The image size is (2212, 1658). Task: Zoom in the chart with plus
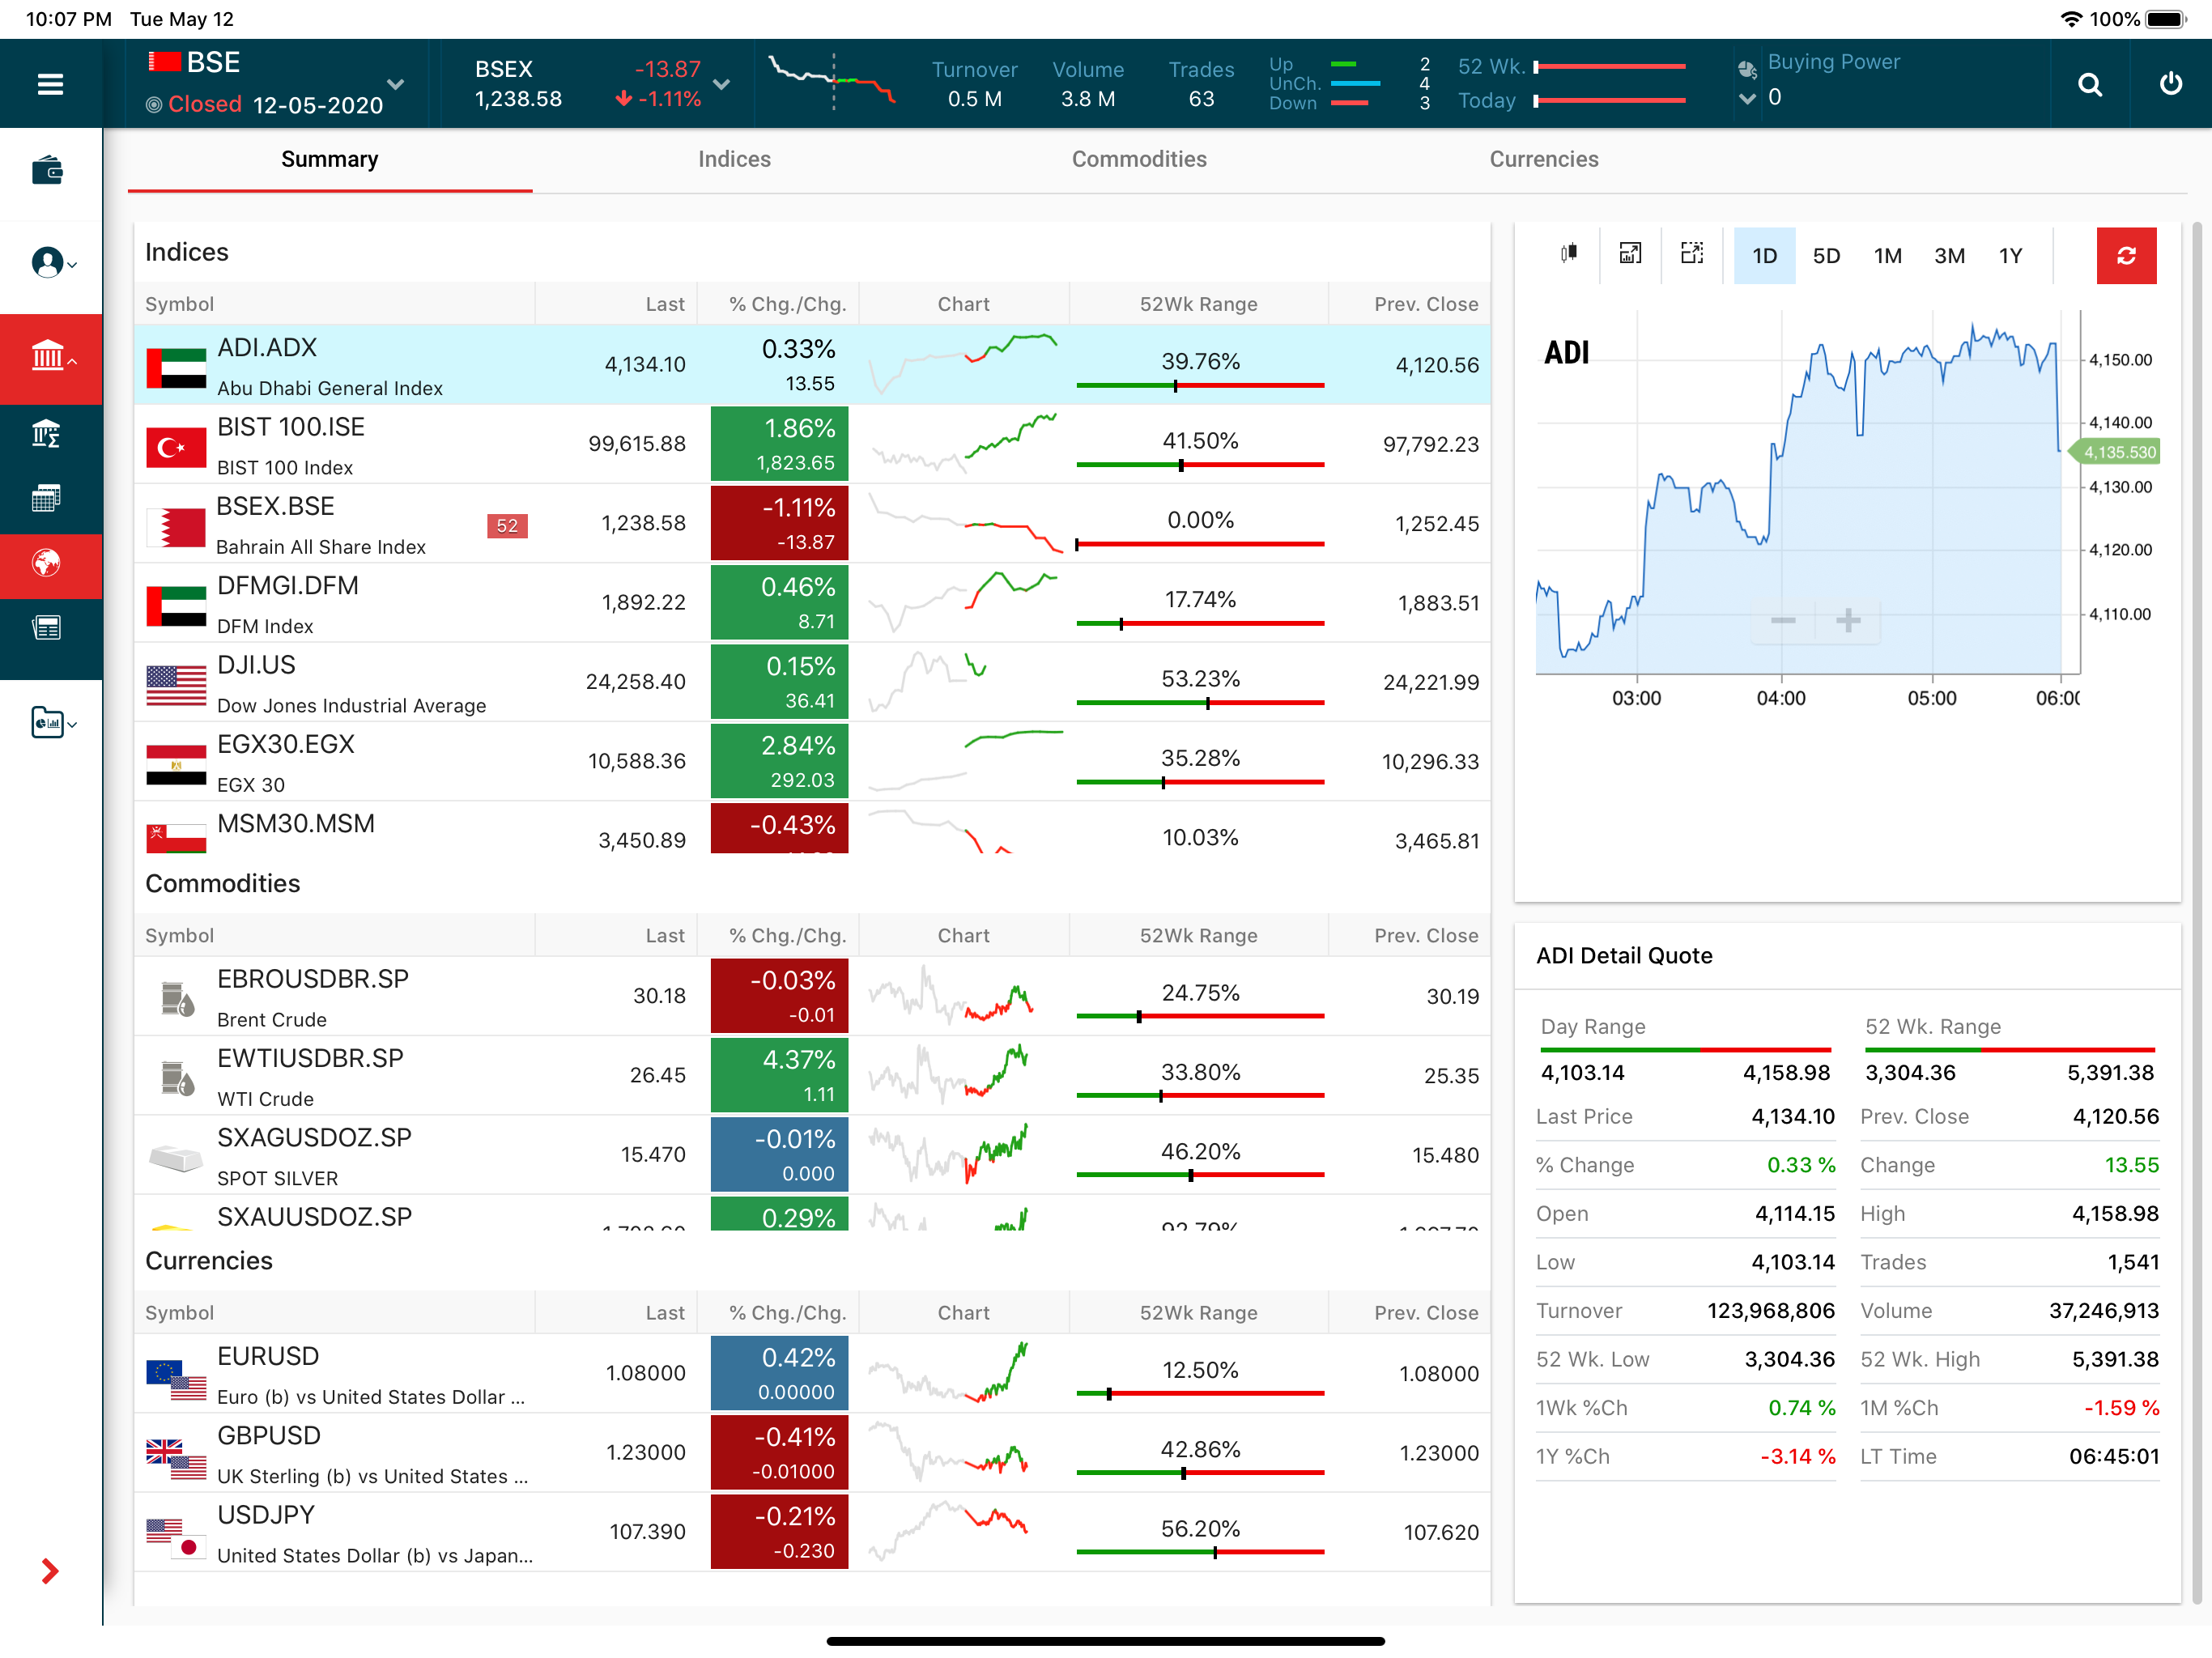point(1848,621)
